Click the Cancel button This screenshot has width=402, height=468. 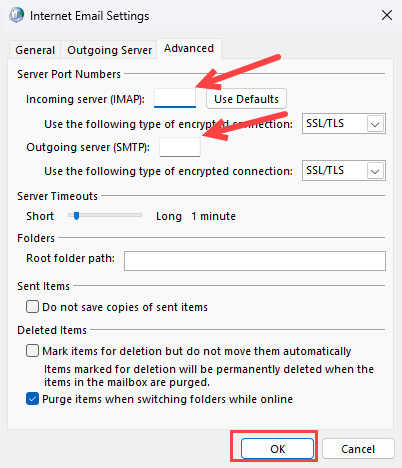pos(358,449)
